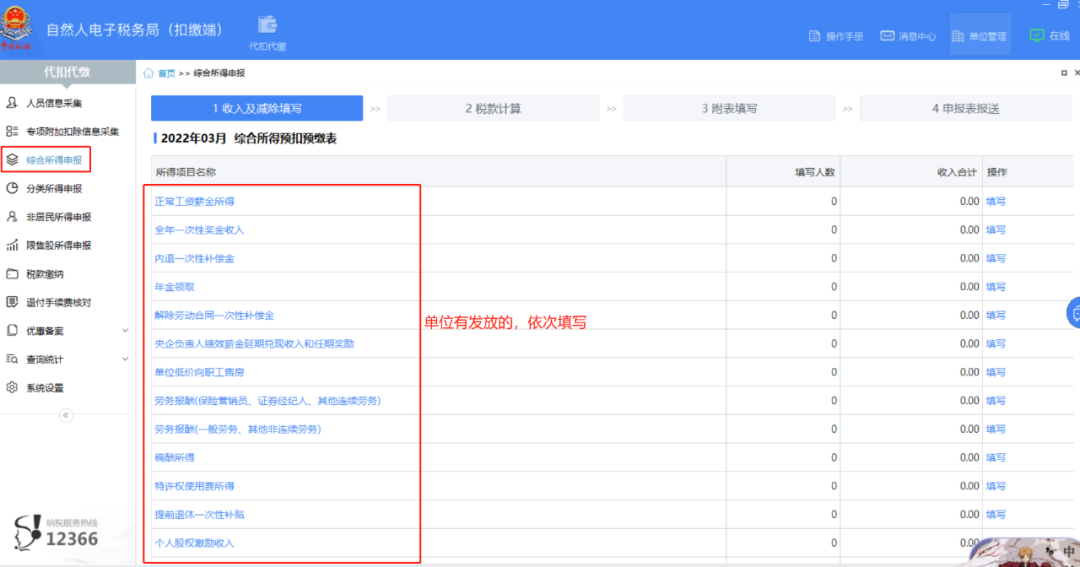Image resolution: width=1080 pixels, height=567 pixels.
Task: Open 央企负责人绩效薪金延期兑现收入 link
Action: click(254, 344)
